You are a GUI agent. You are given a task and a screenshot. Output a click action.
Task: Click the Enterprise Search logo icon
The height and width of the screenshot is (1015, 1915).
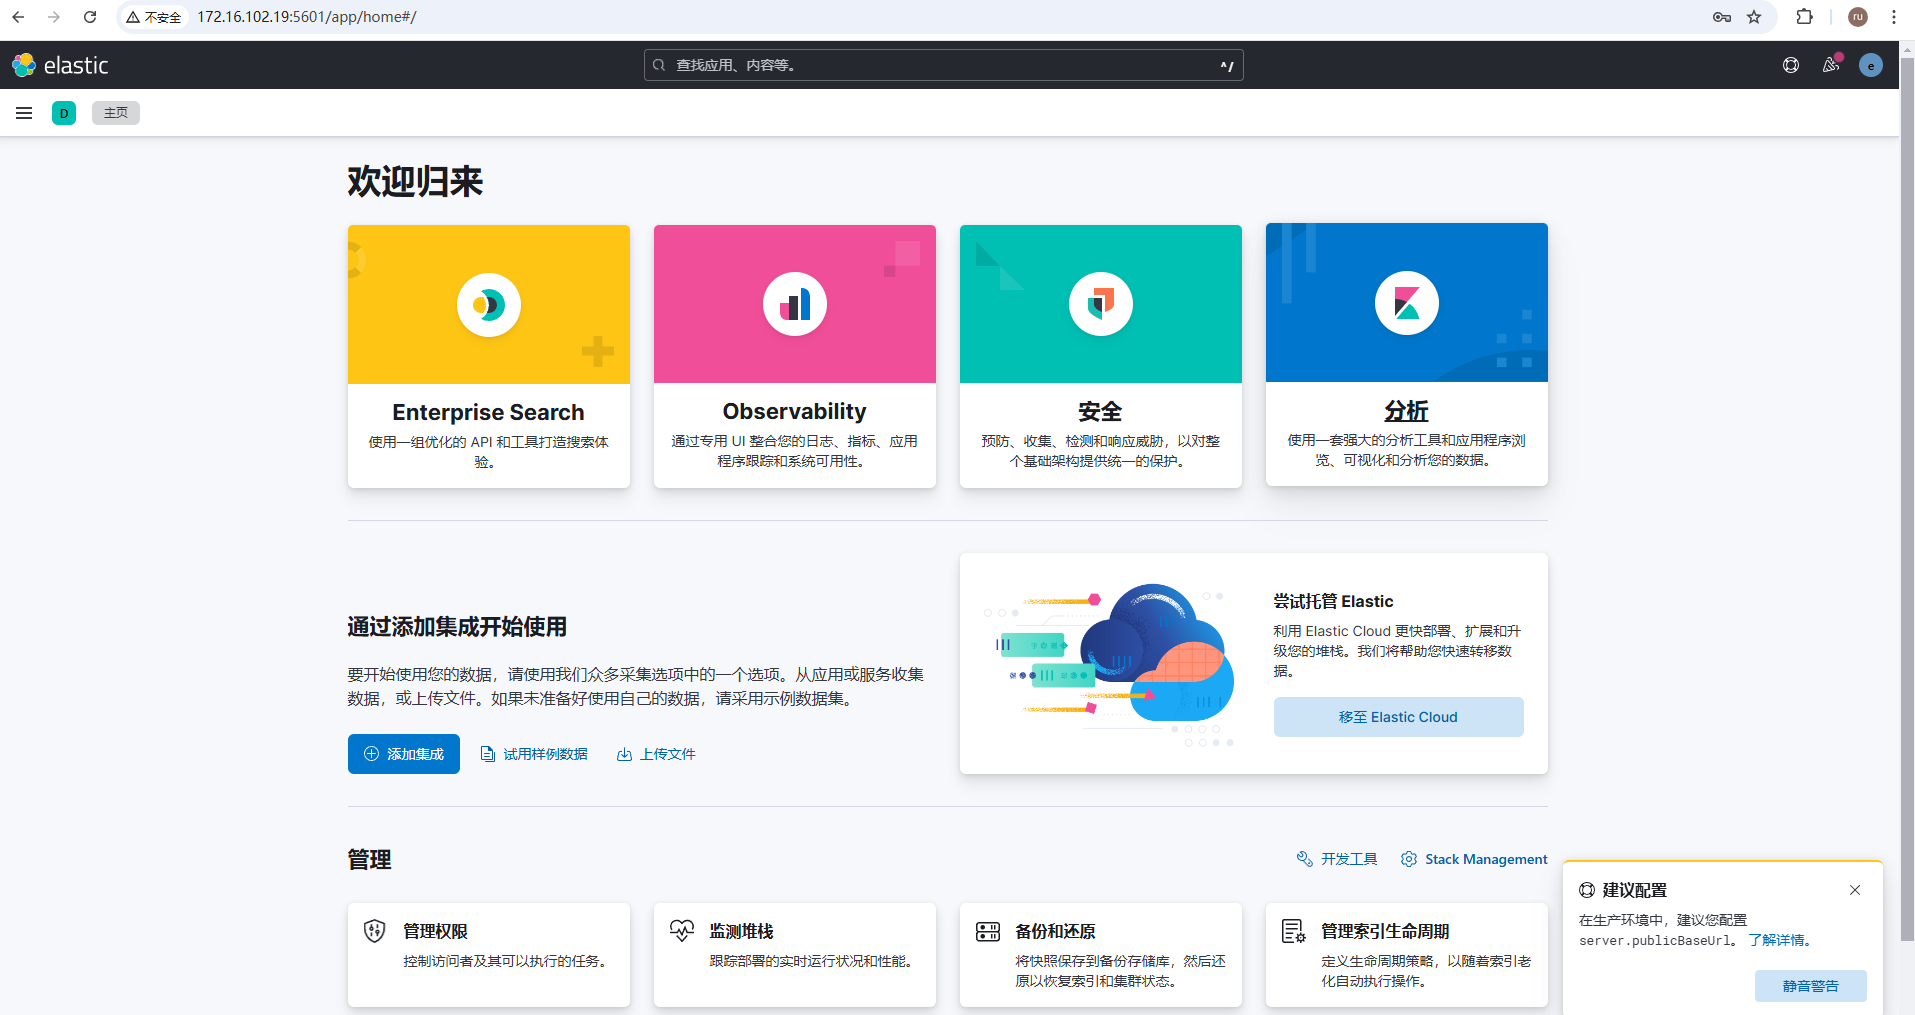489,305
